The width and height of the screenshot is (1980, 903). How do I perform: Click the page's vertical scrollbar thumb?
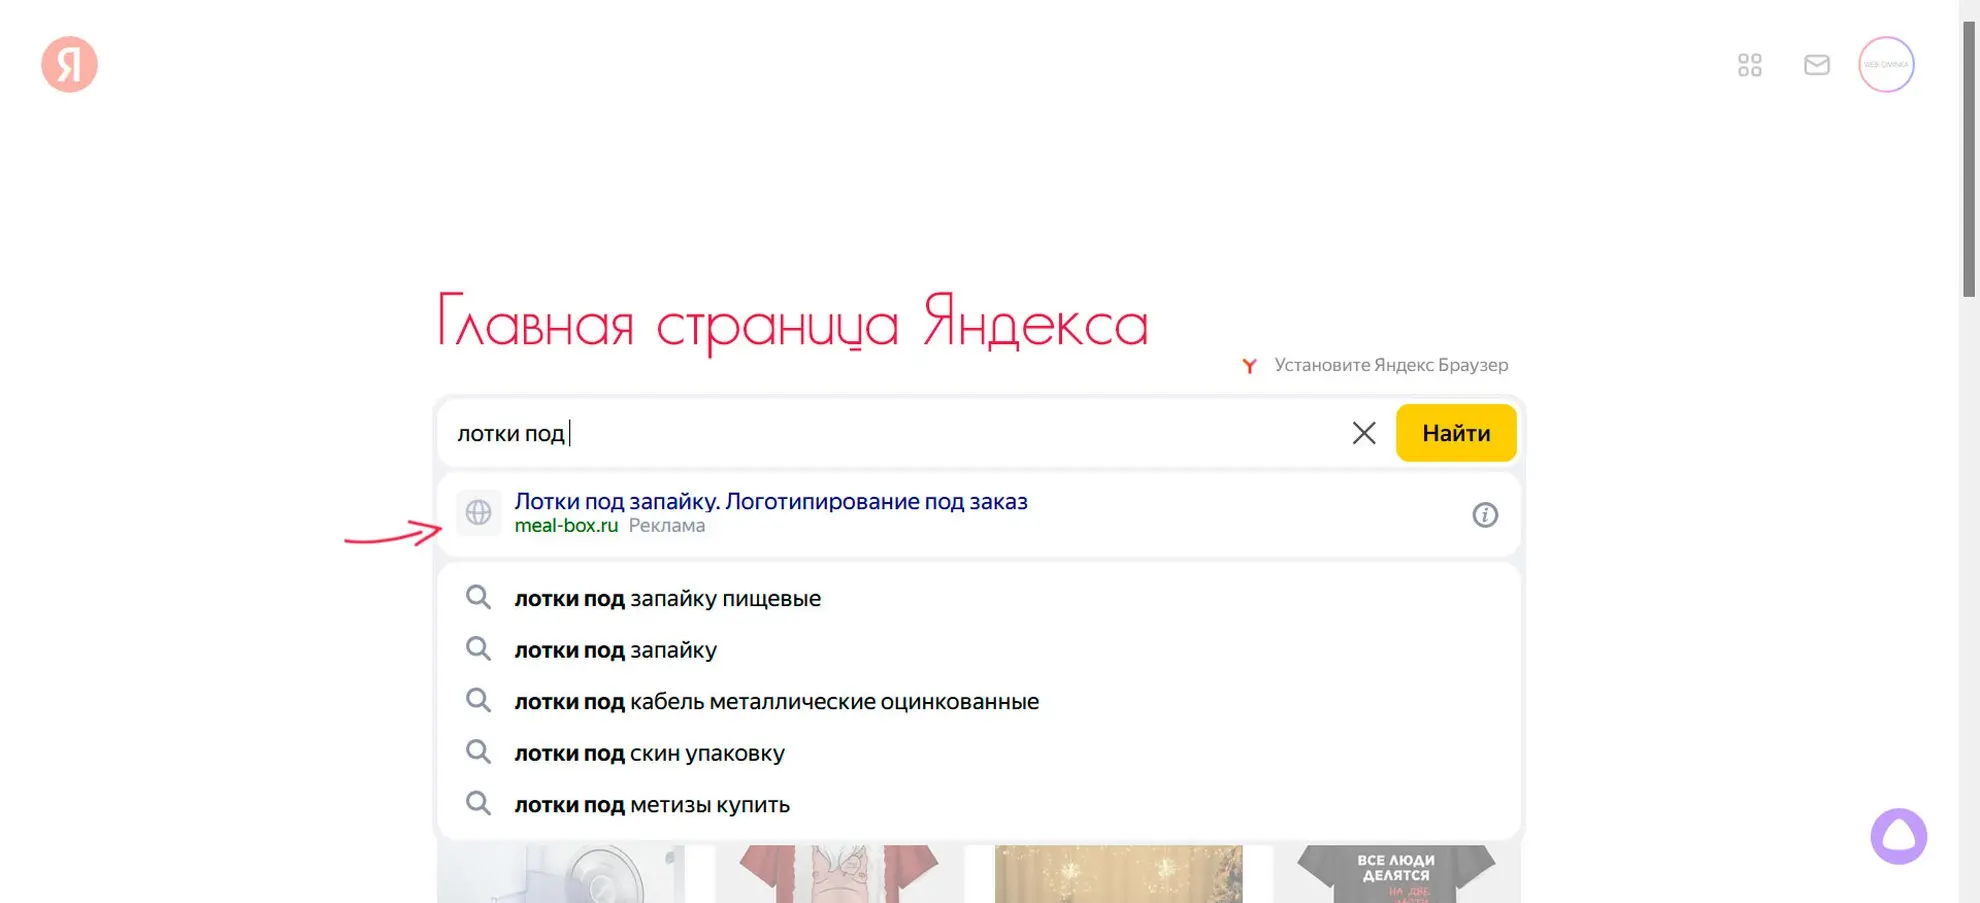pyautogui.click(x=1968, y=160)
